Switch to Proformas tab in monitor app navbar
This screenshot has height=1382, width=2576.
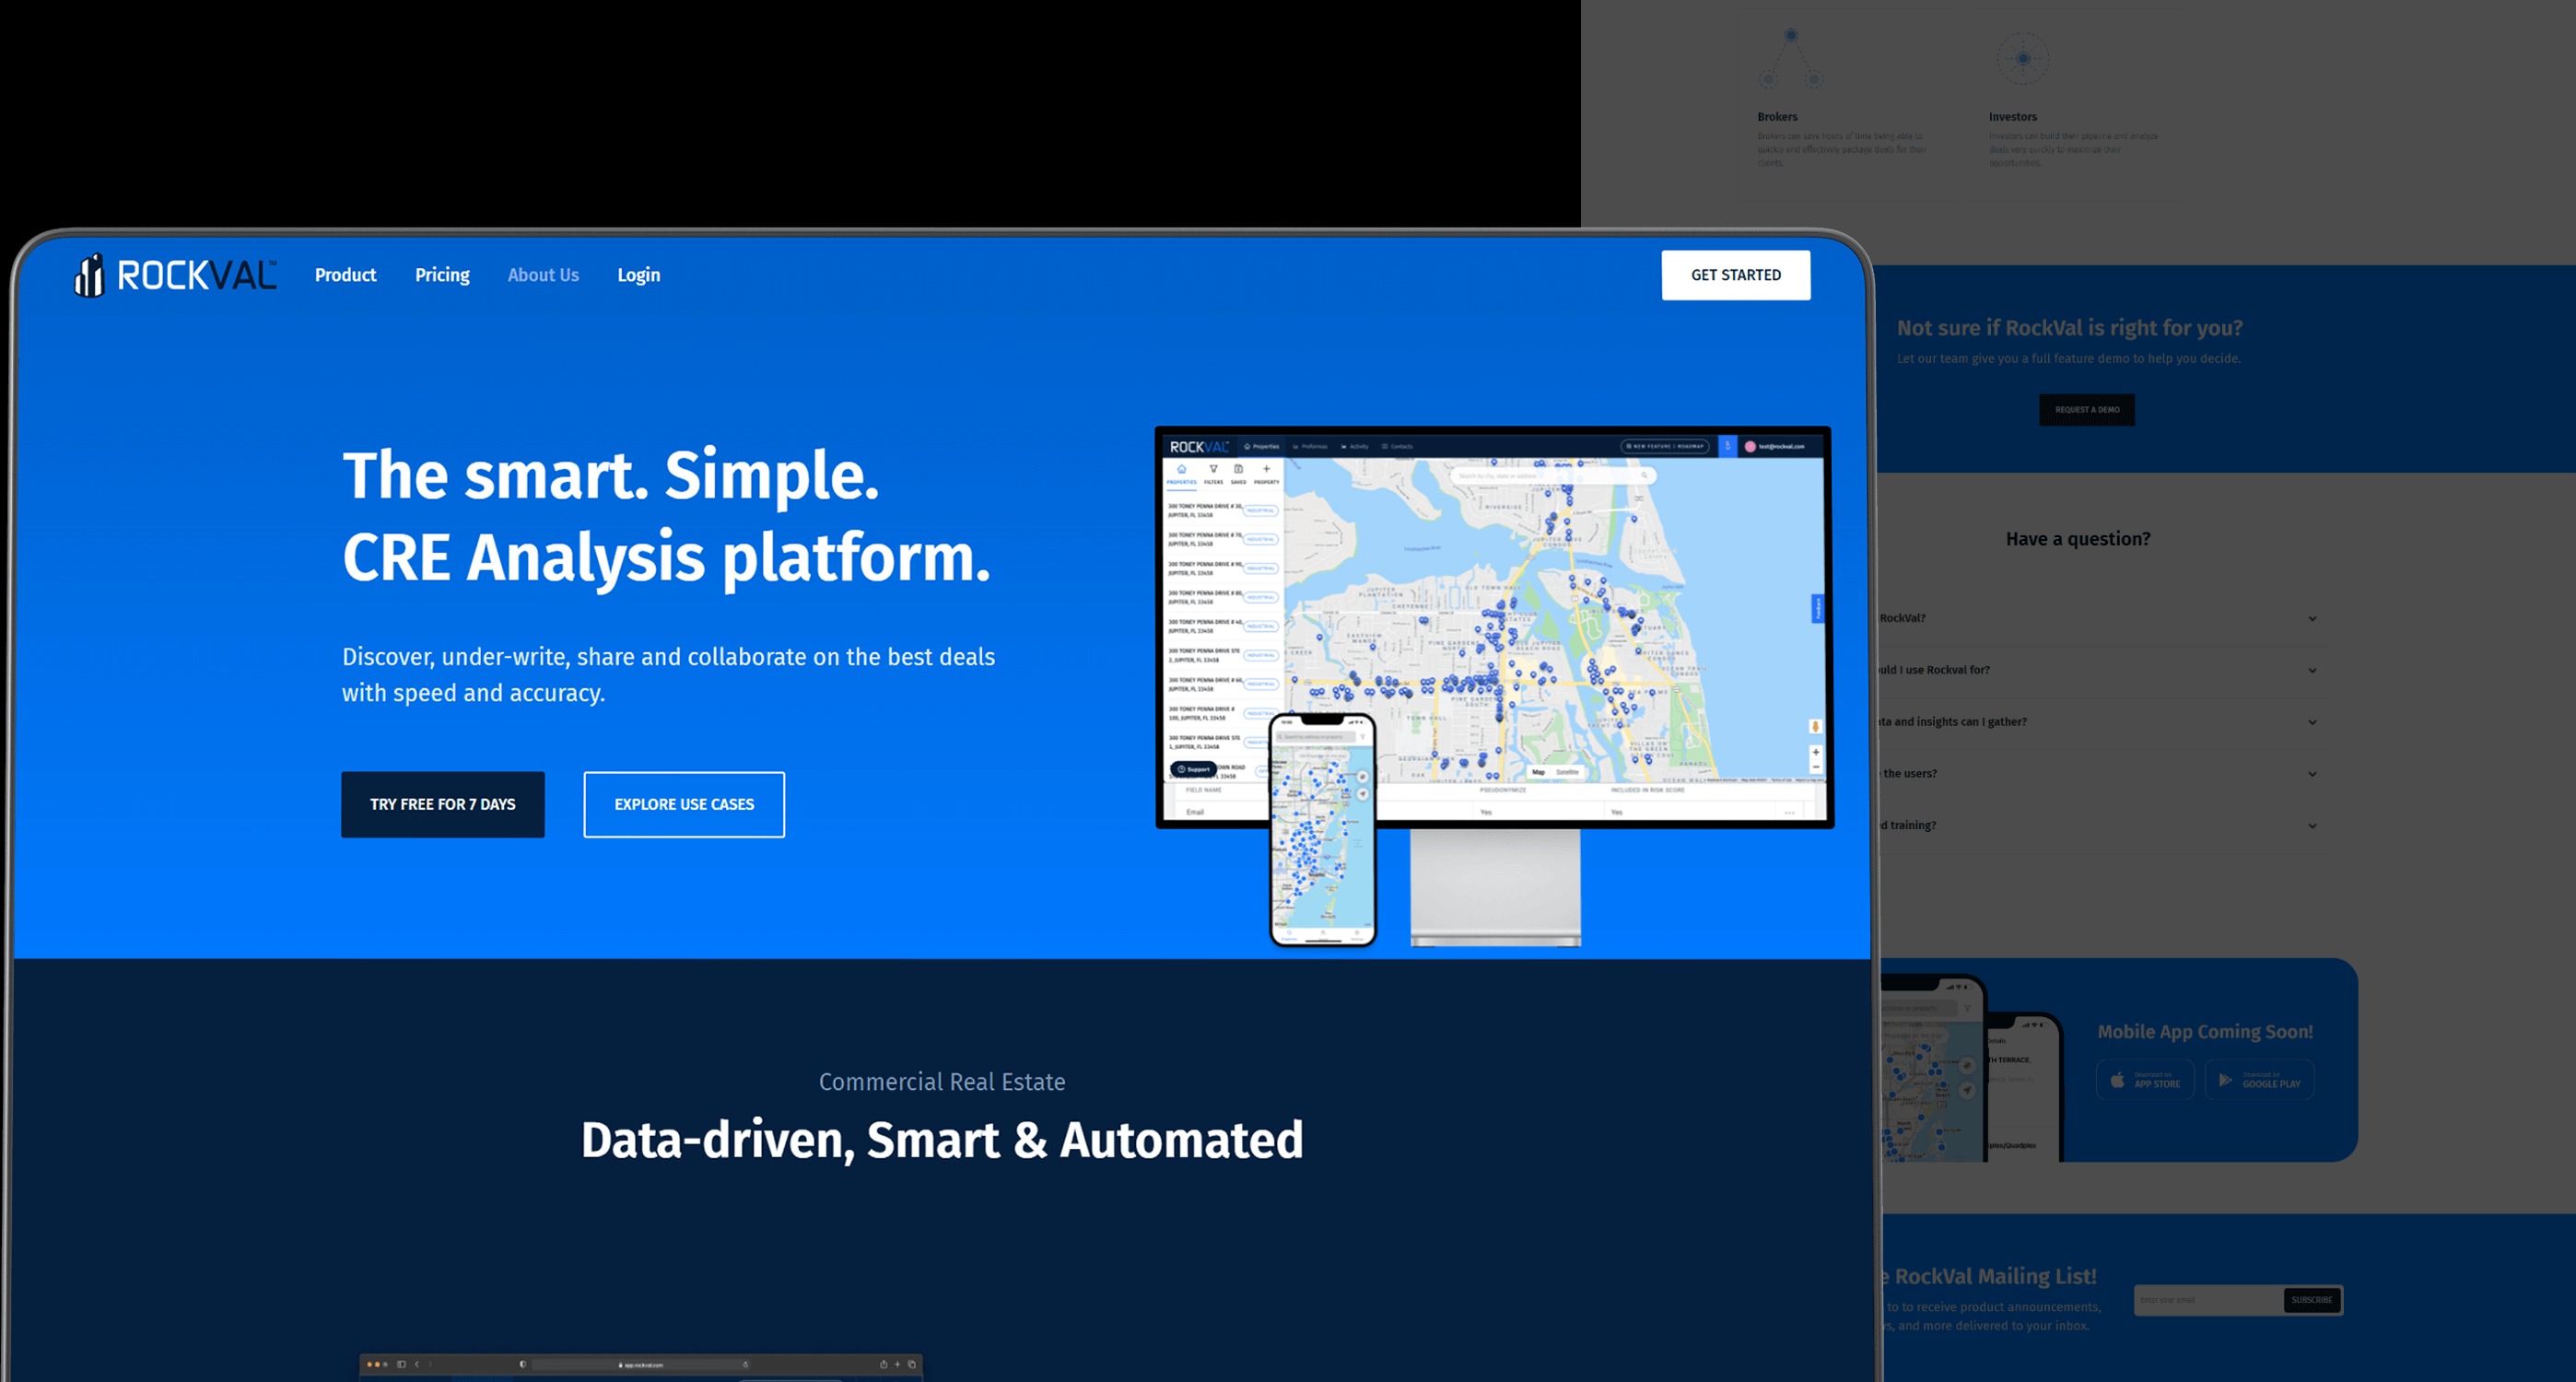pyautogui.click(x=1311, y=446)
